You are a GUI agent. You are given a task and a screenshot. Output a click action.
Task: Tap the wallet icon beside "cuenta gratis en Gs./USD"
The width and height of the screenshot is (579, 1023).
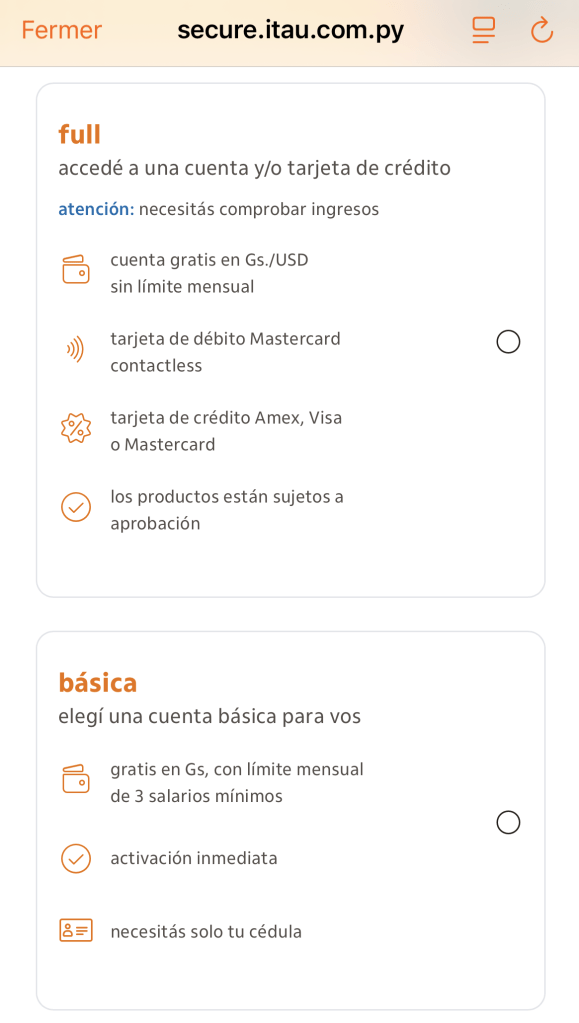pyautogui.click(x=76, y=268)
